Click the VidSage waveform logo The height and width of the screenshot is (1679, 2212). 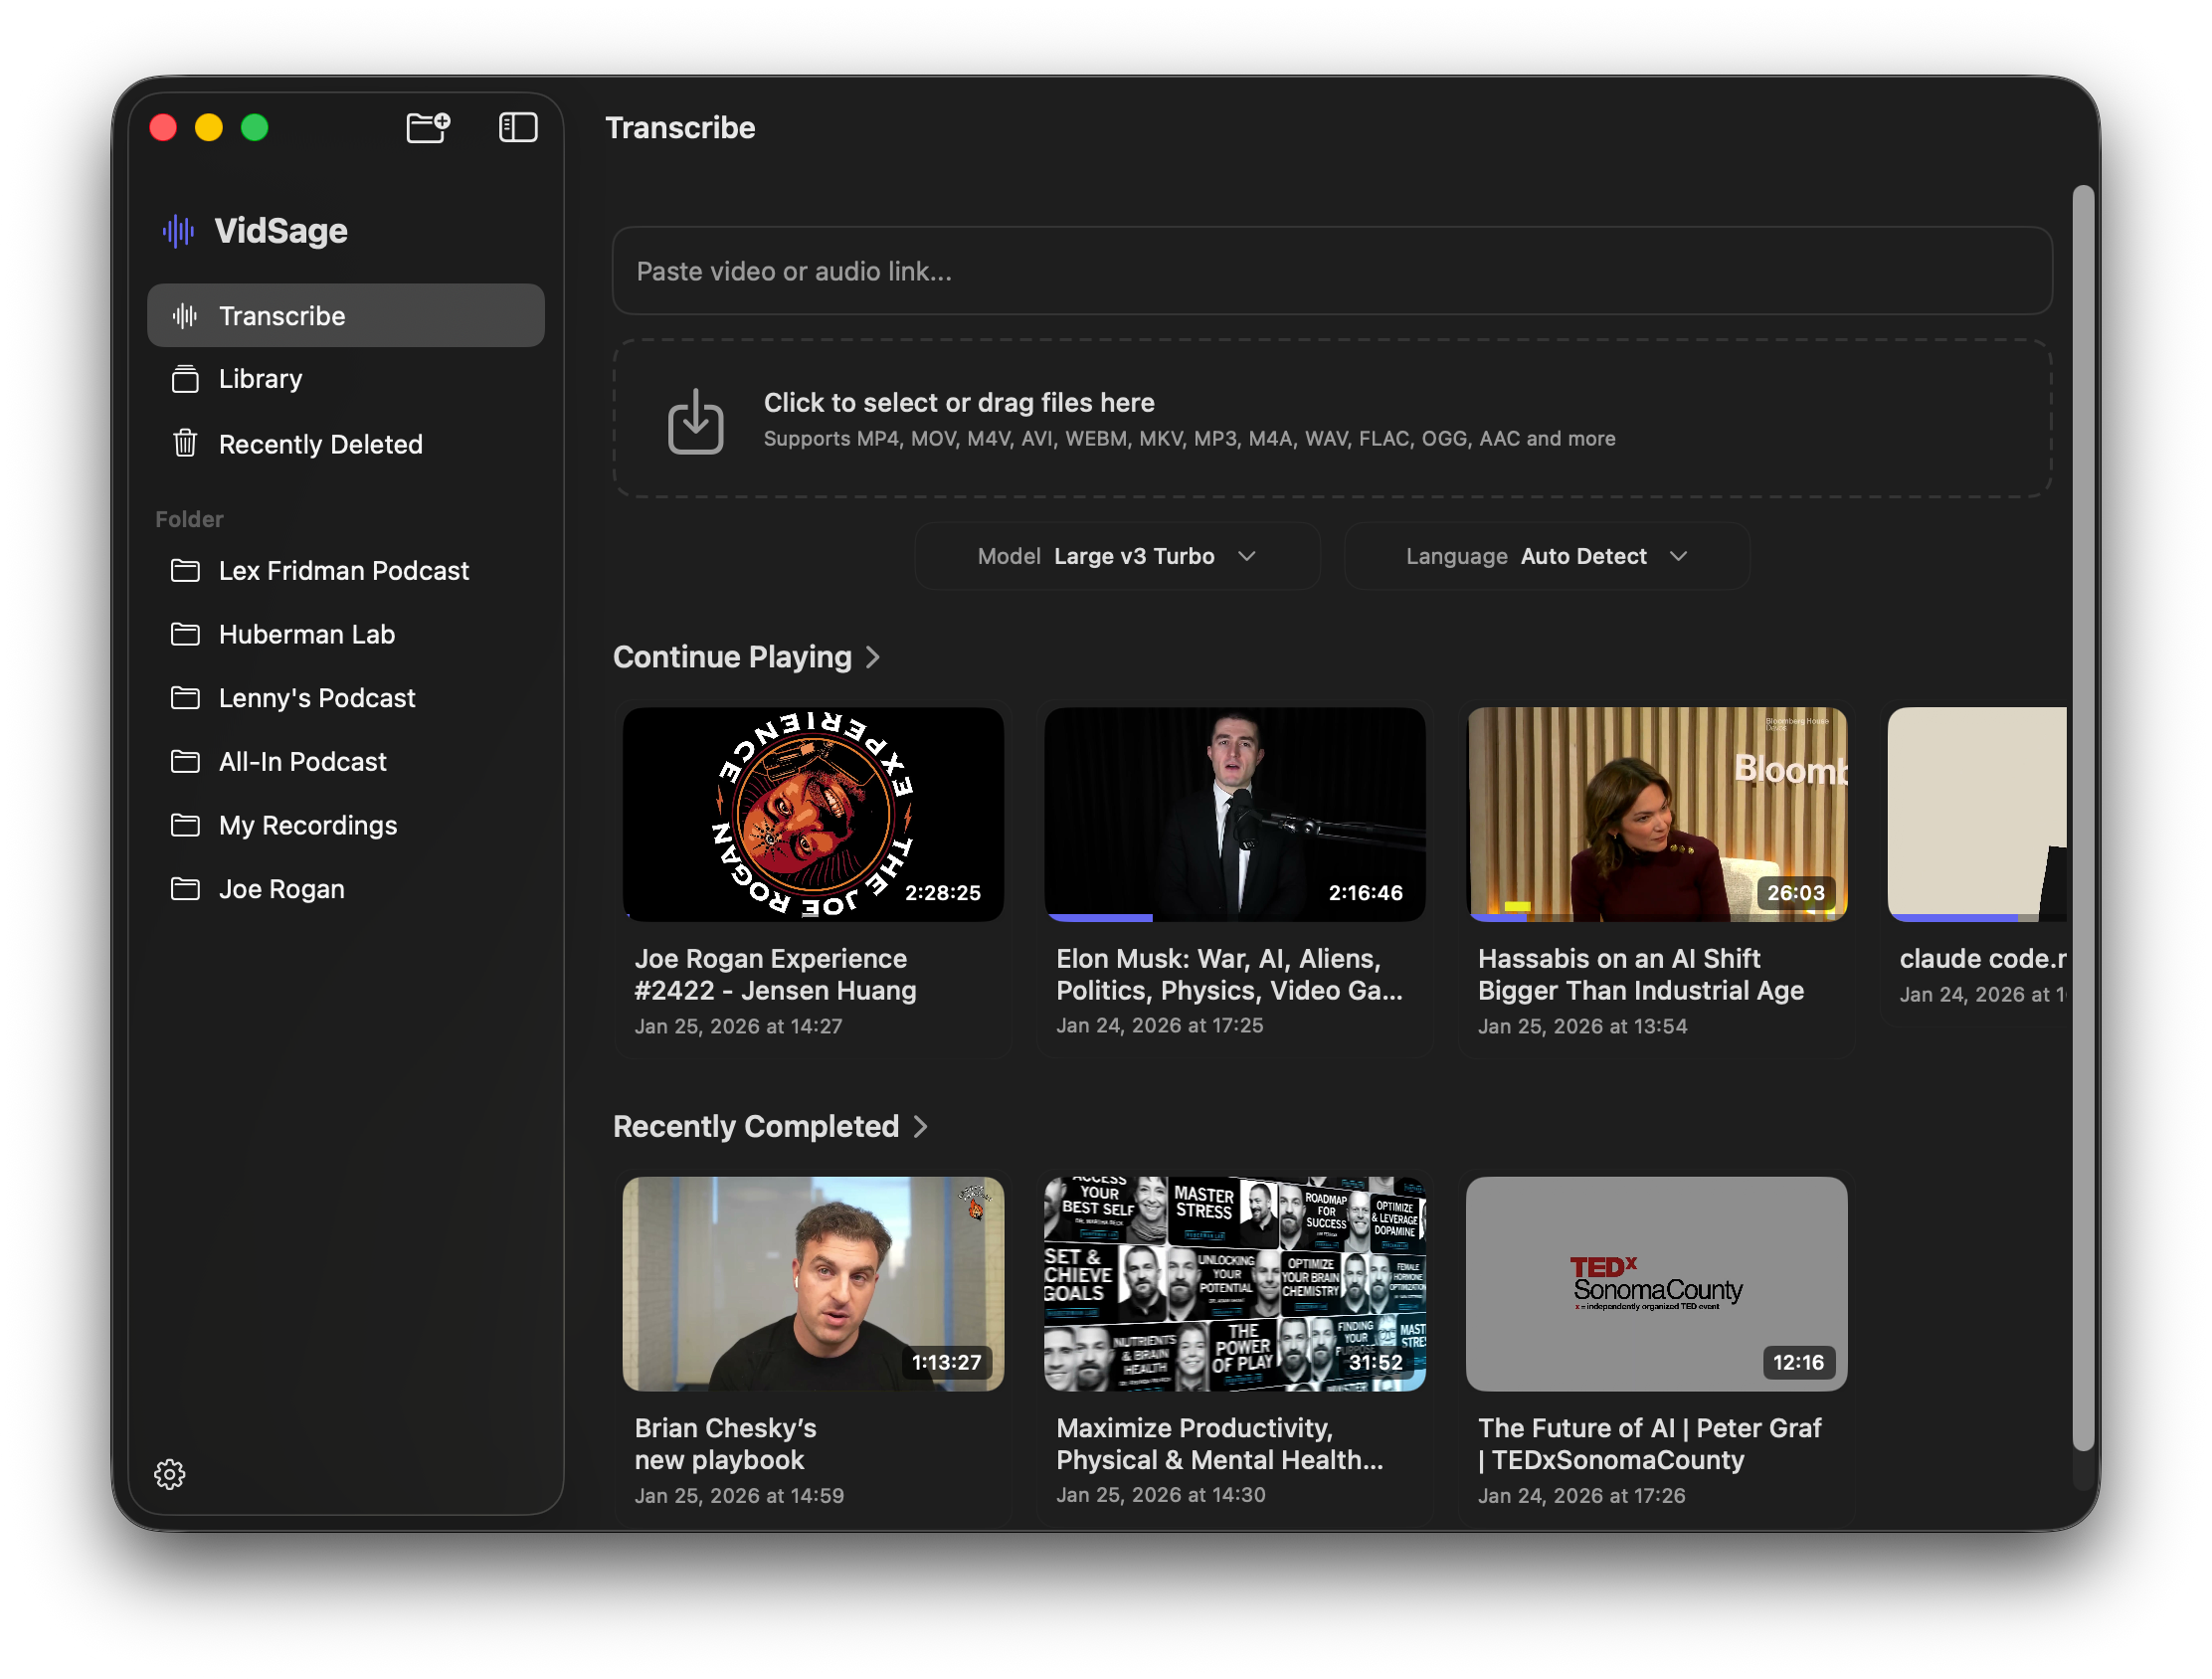point(179,231)
